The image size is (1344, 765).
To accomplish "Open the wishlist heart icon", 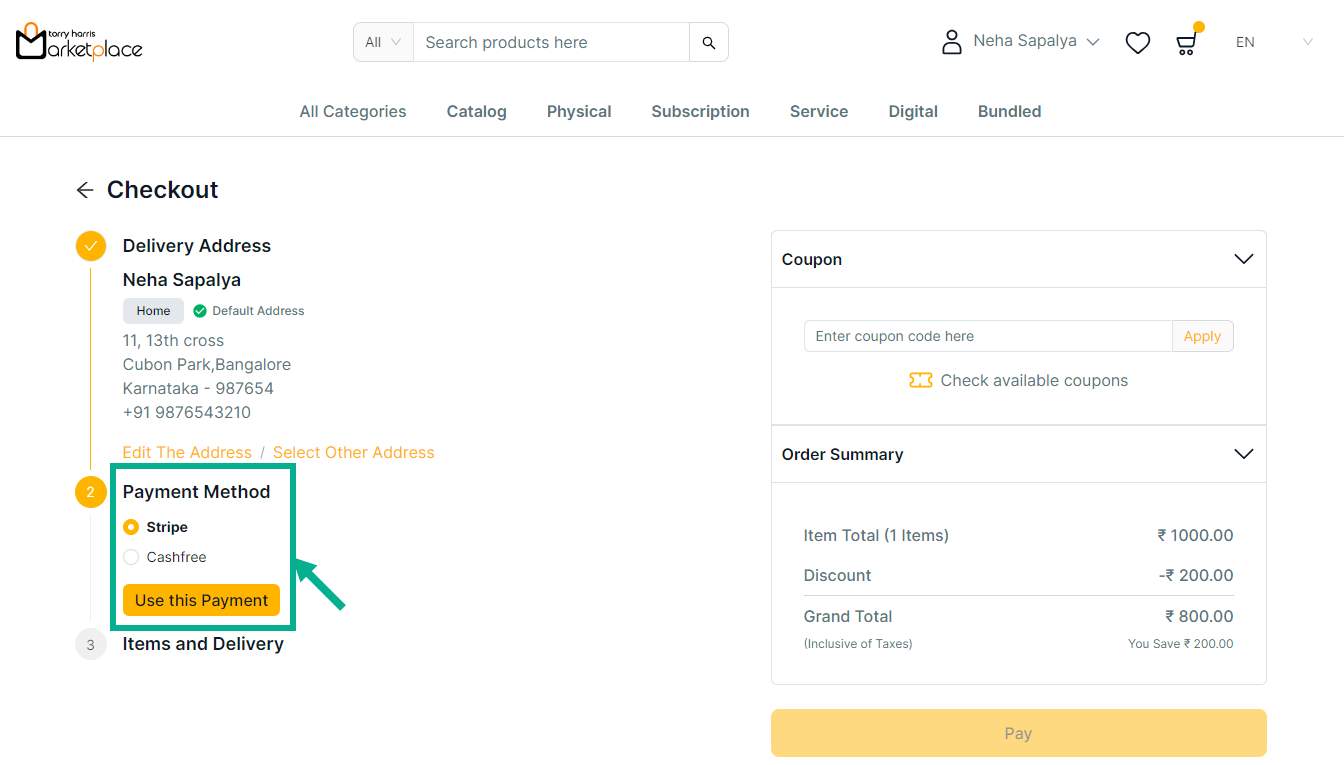I will (1137, 43).
